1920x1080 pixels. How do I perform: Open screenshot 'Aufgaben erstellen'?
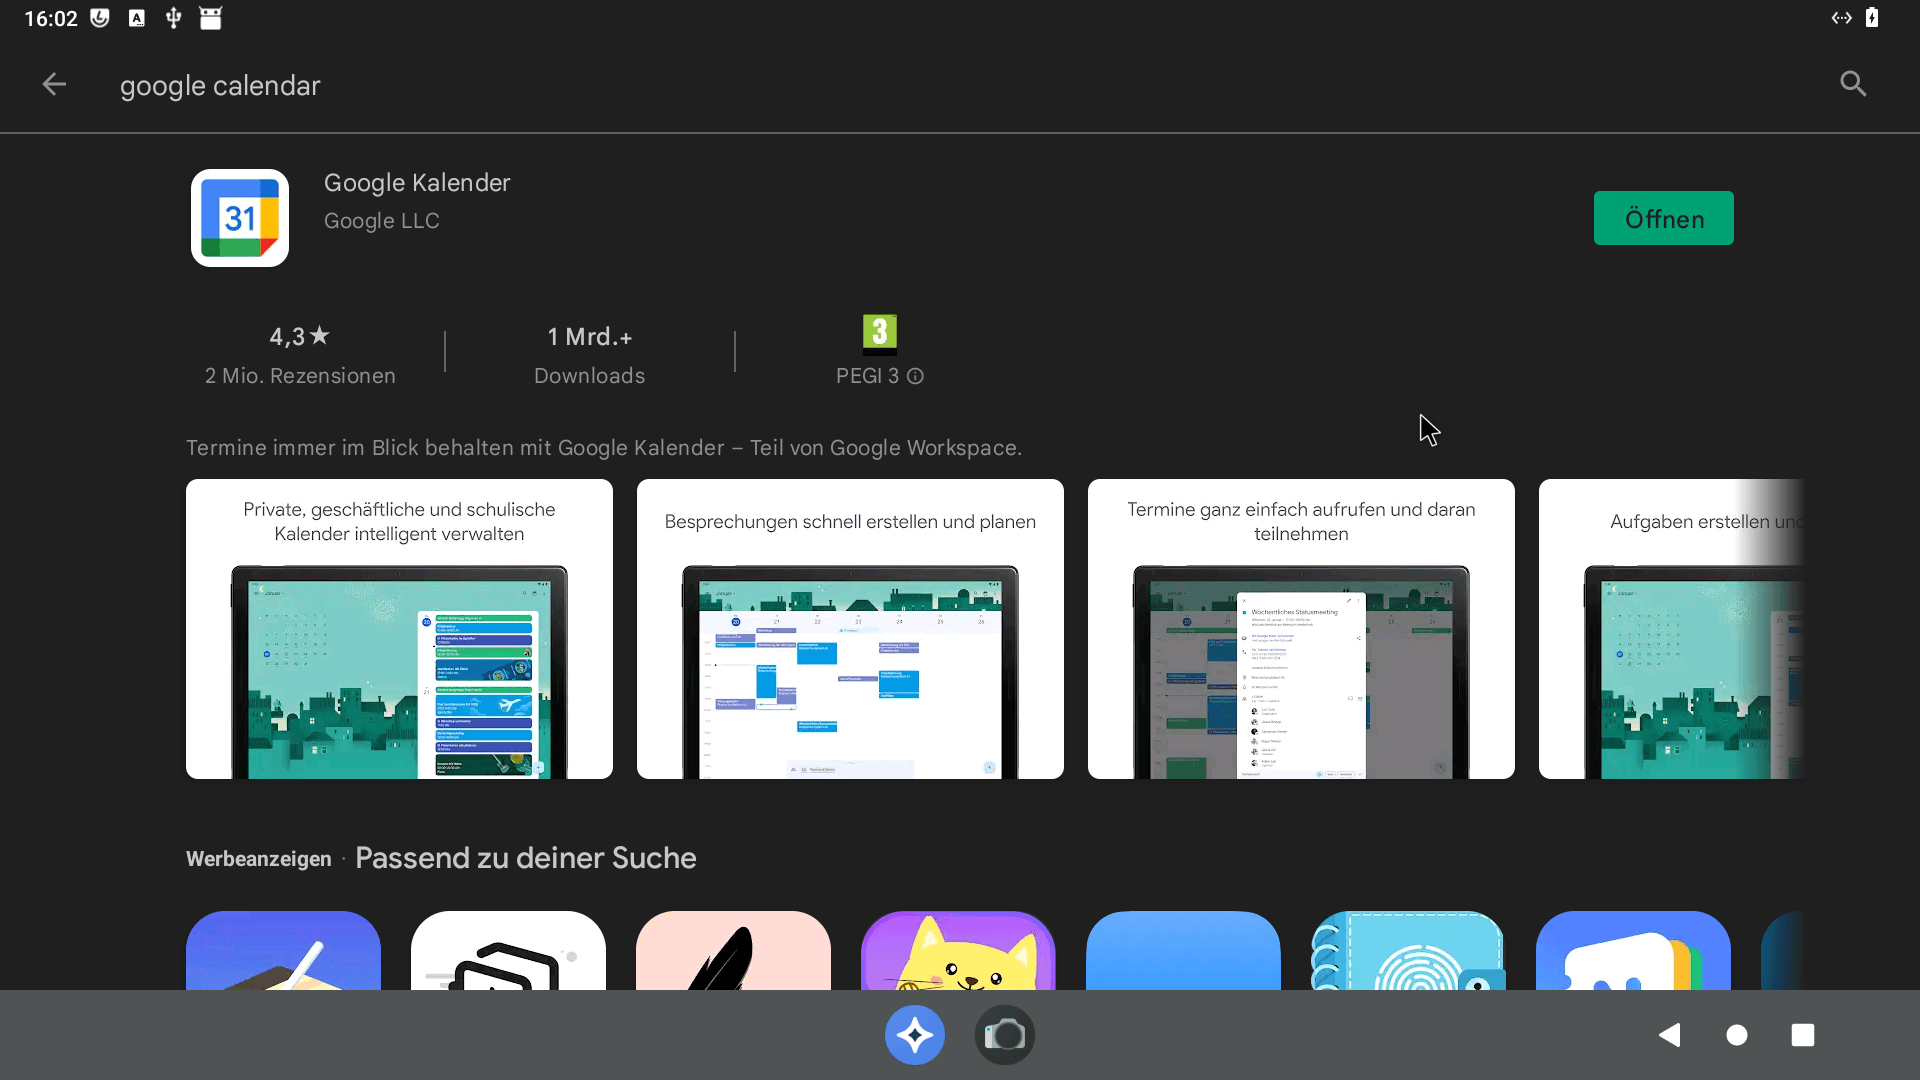(x=1671, y=629)
